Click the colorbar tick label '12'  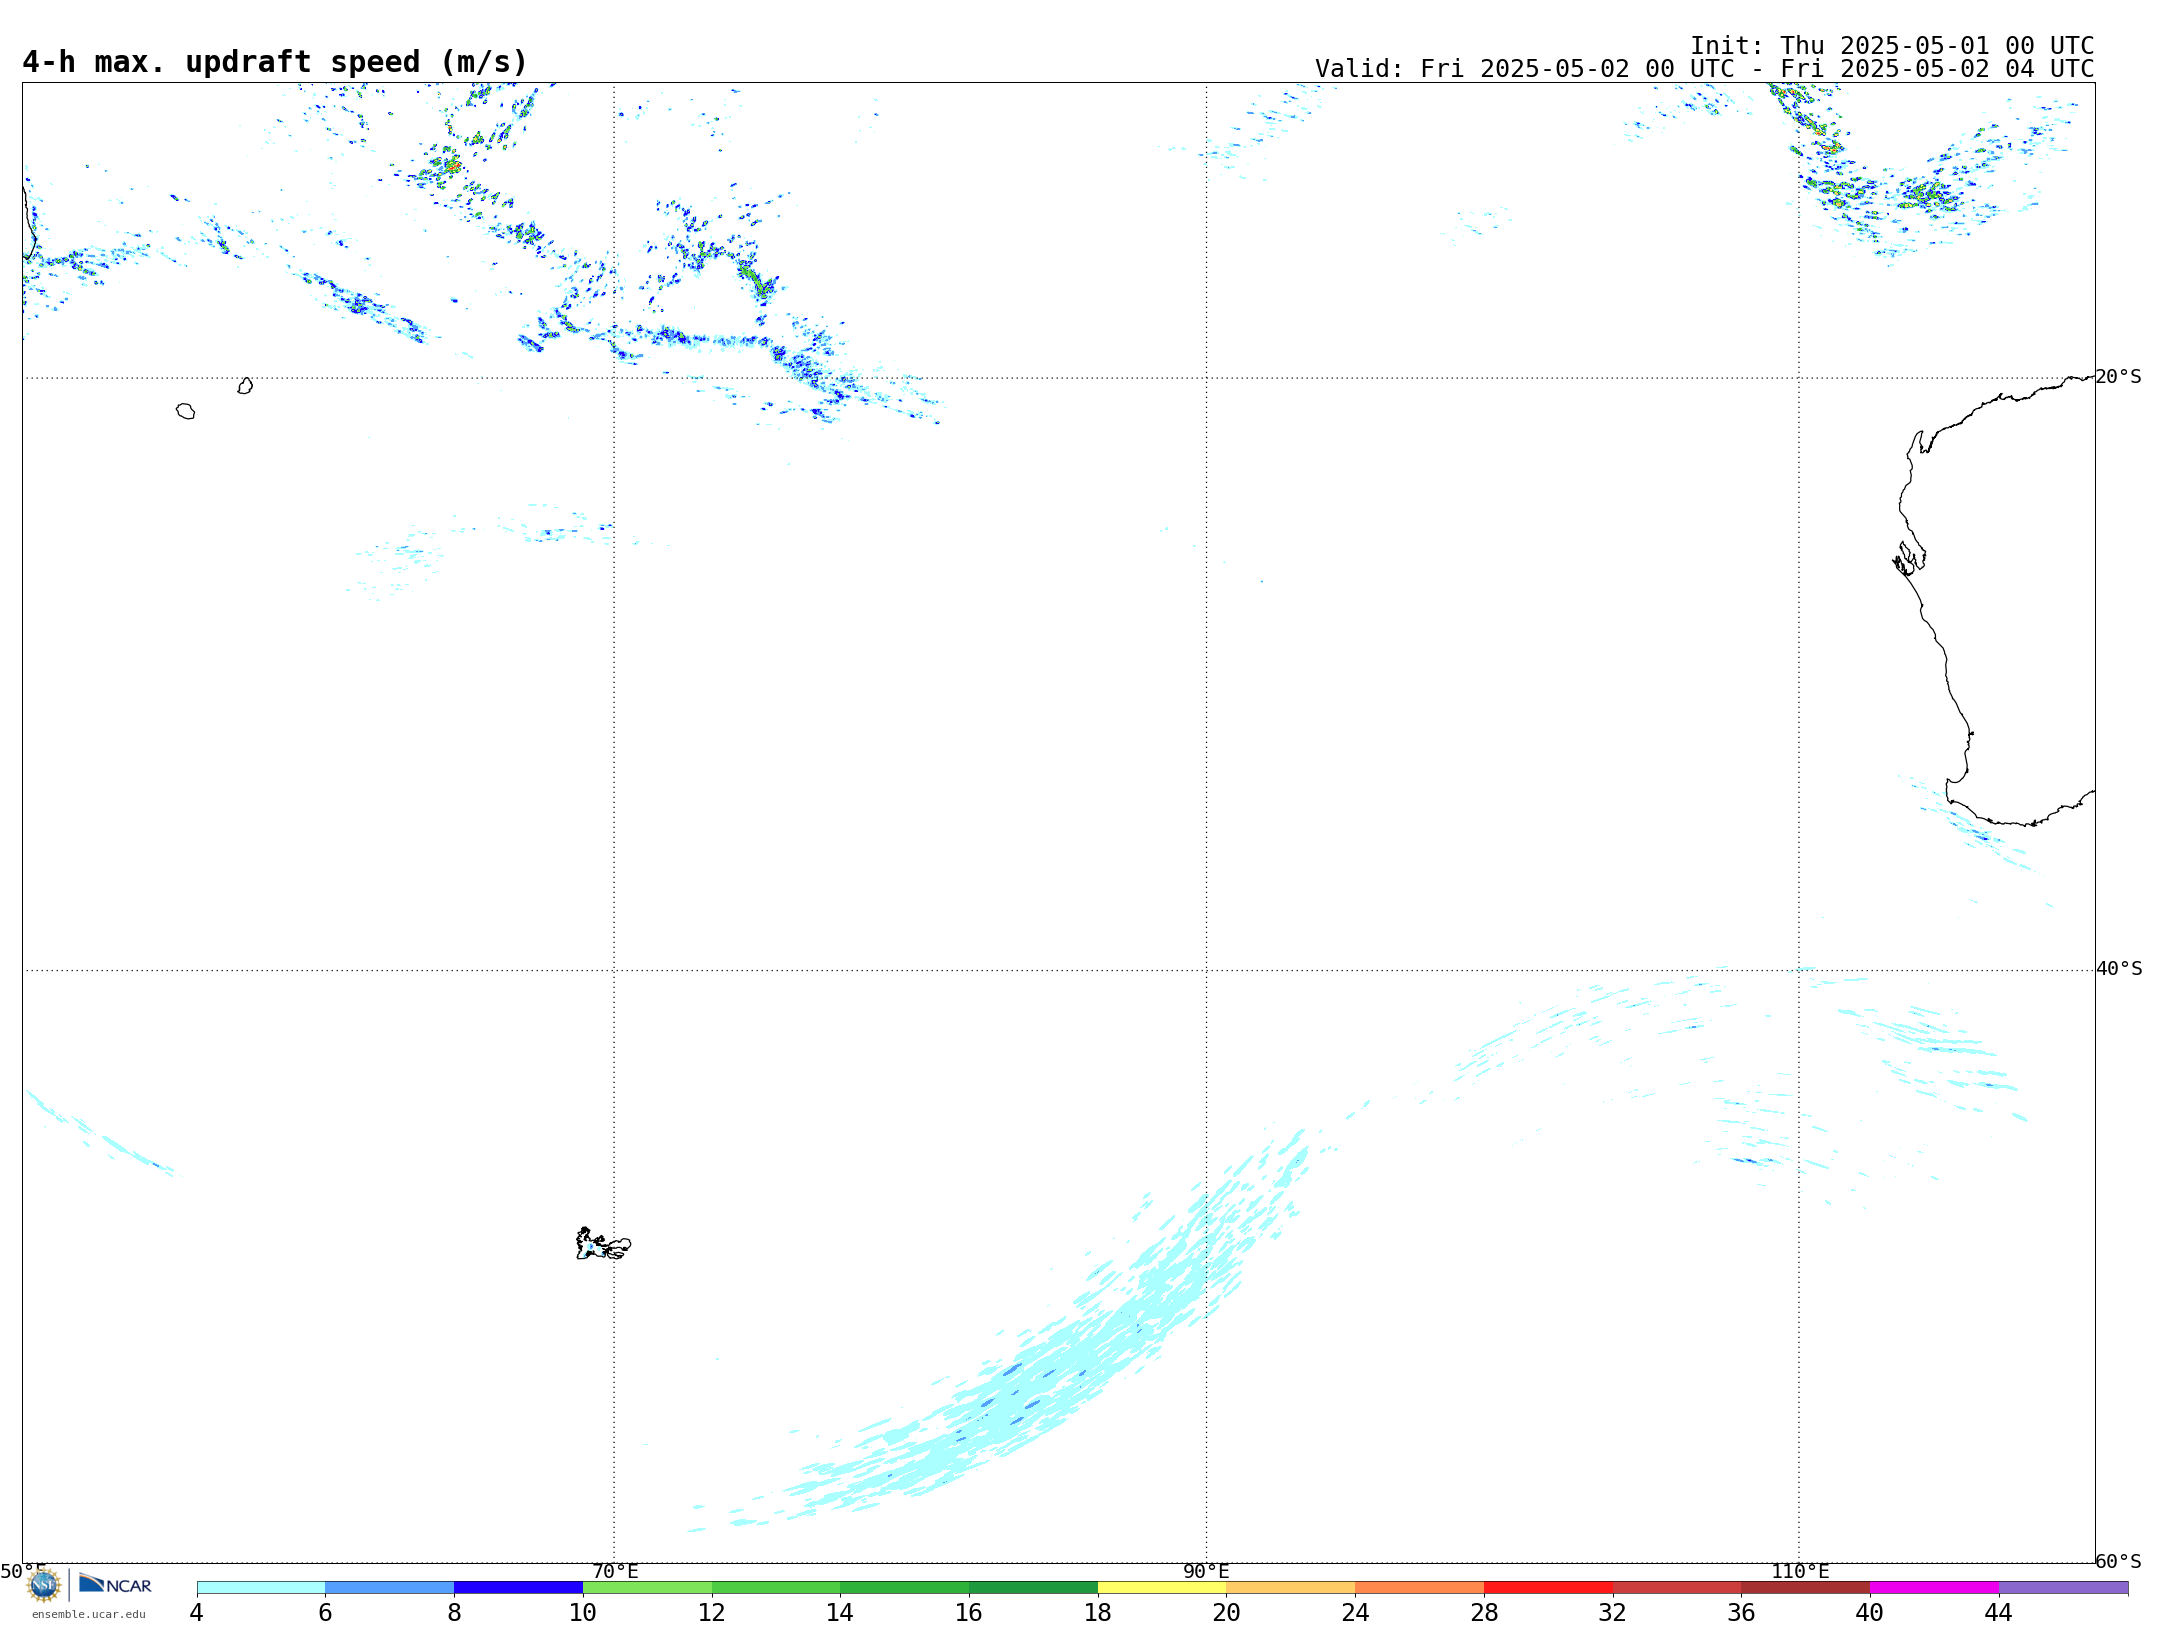pos(712,1612)
